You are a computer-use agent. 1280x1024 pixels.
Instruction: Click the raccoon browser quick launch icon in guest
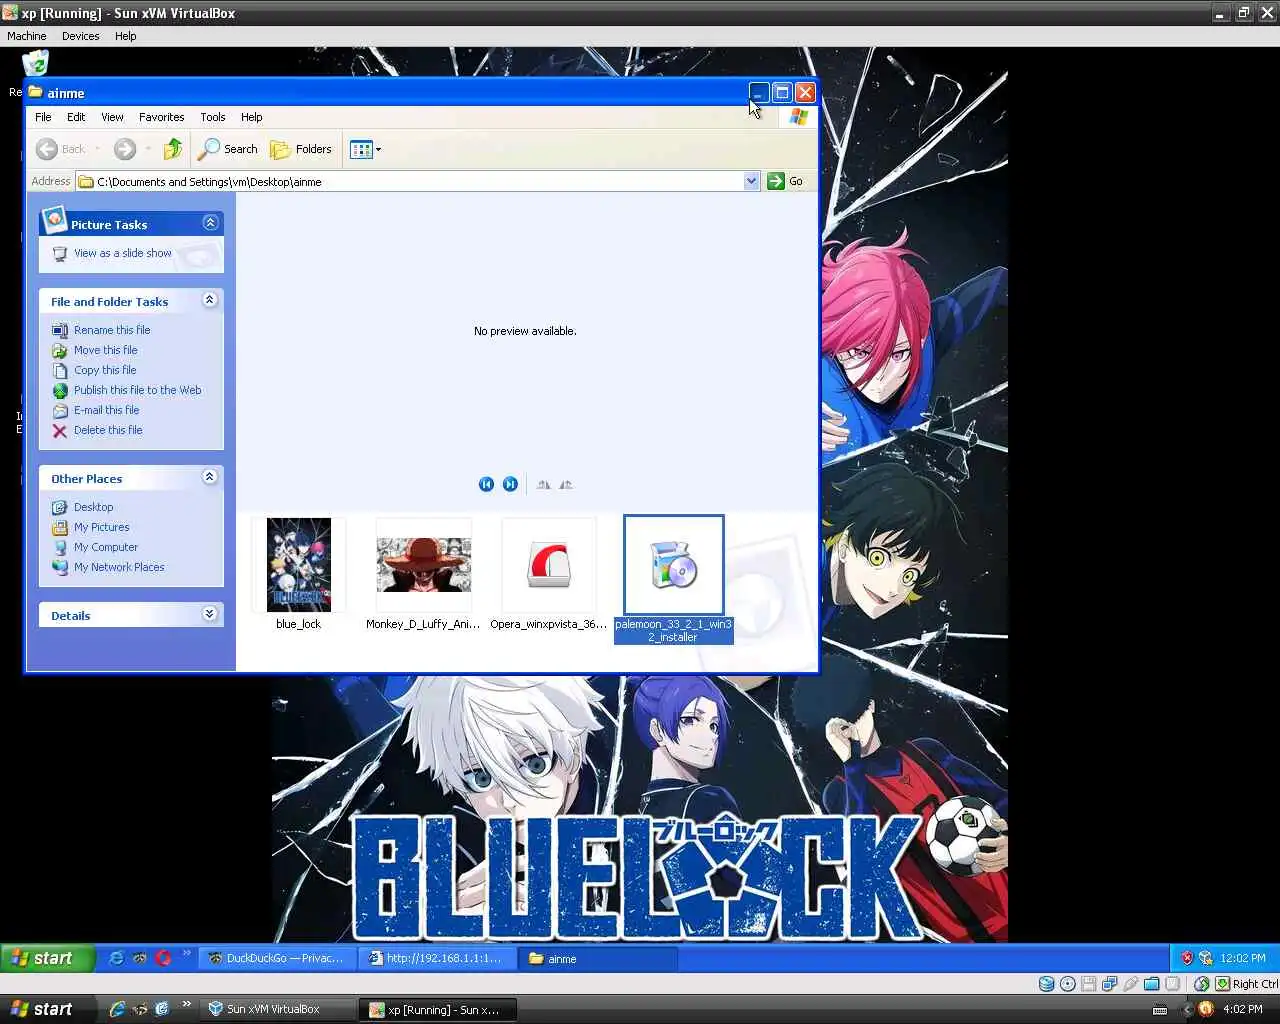click(140, 958)
